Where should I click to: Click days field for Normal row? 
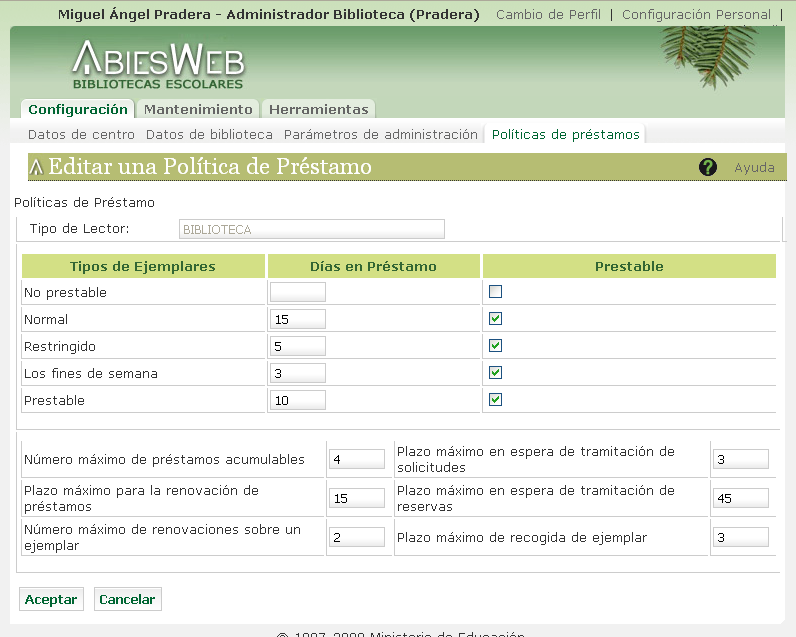pos(297,319)
